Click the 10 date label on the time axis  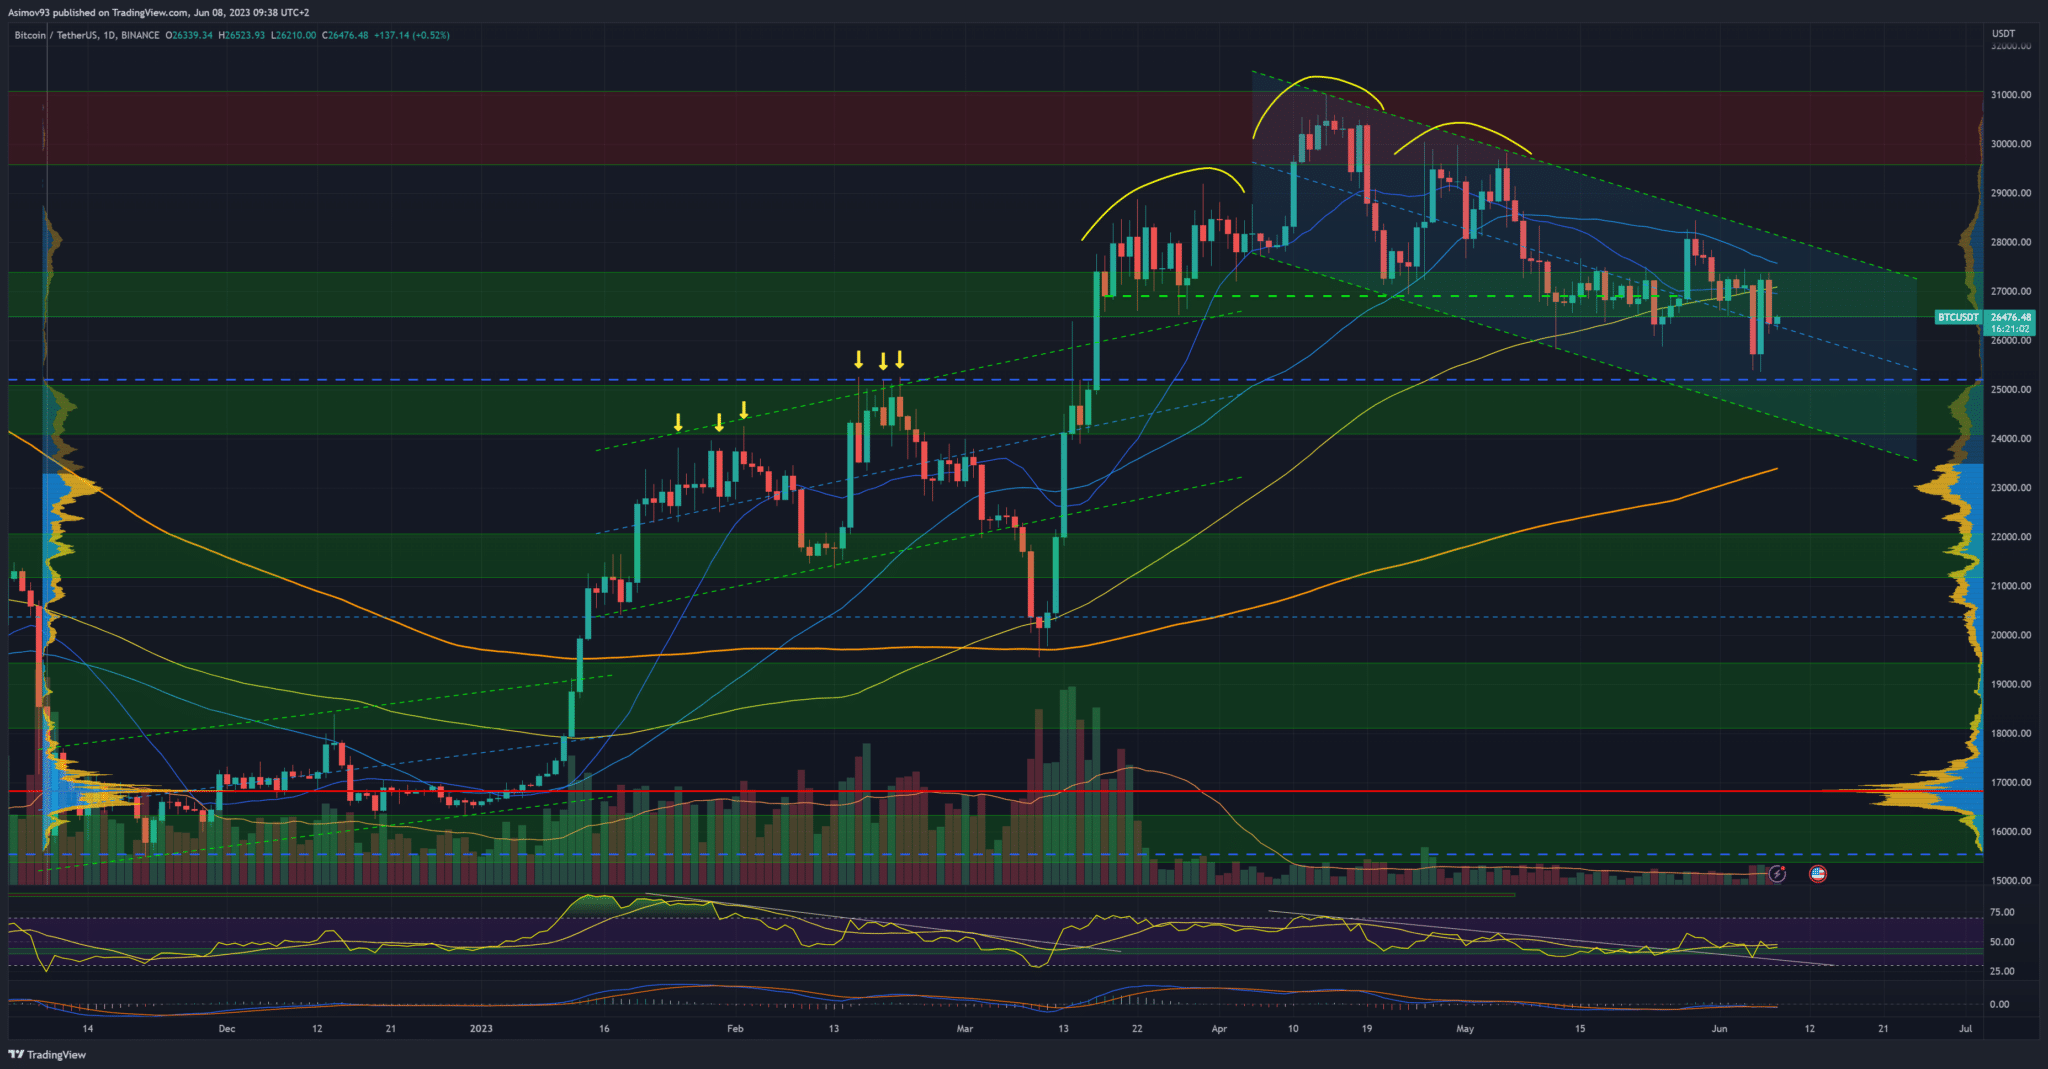pyautogui.click(x=1293, y=1029)
